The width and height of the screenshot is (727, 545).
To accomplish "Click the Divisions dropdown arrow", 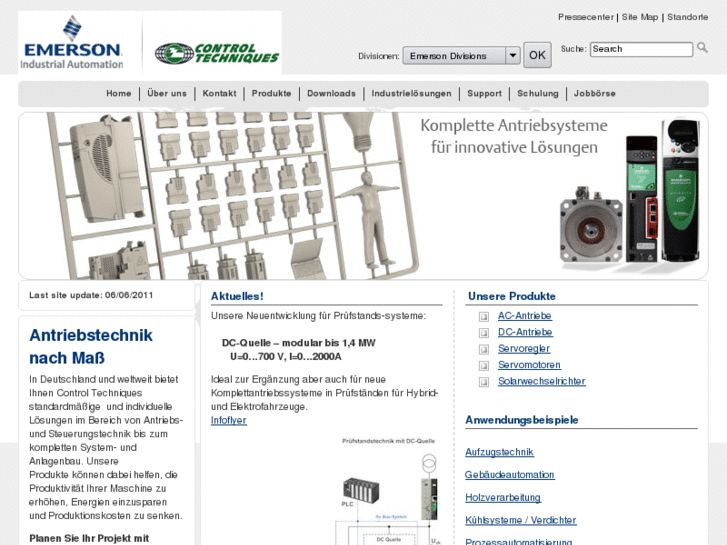I will [512, 56].
